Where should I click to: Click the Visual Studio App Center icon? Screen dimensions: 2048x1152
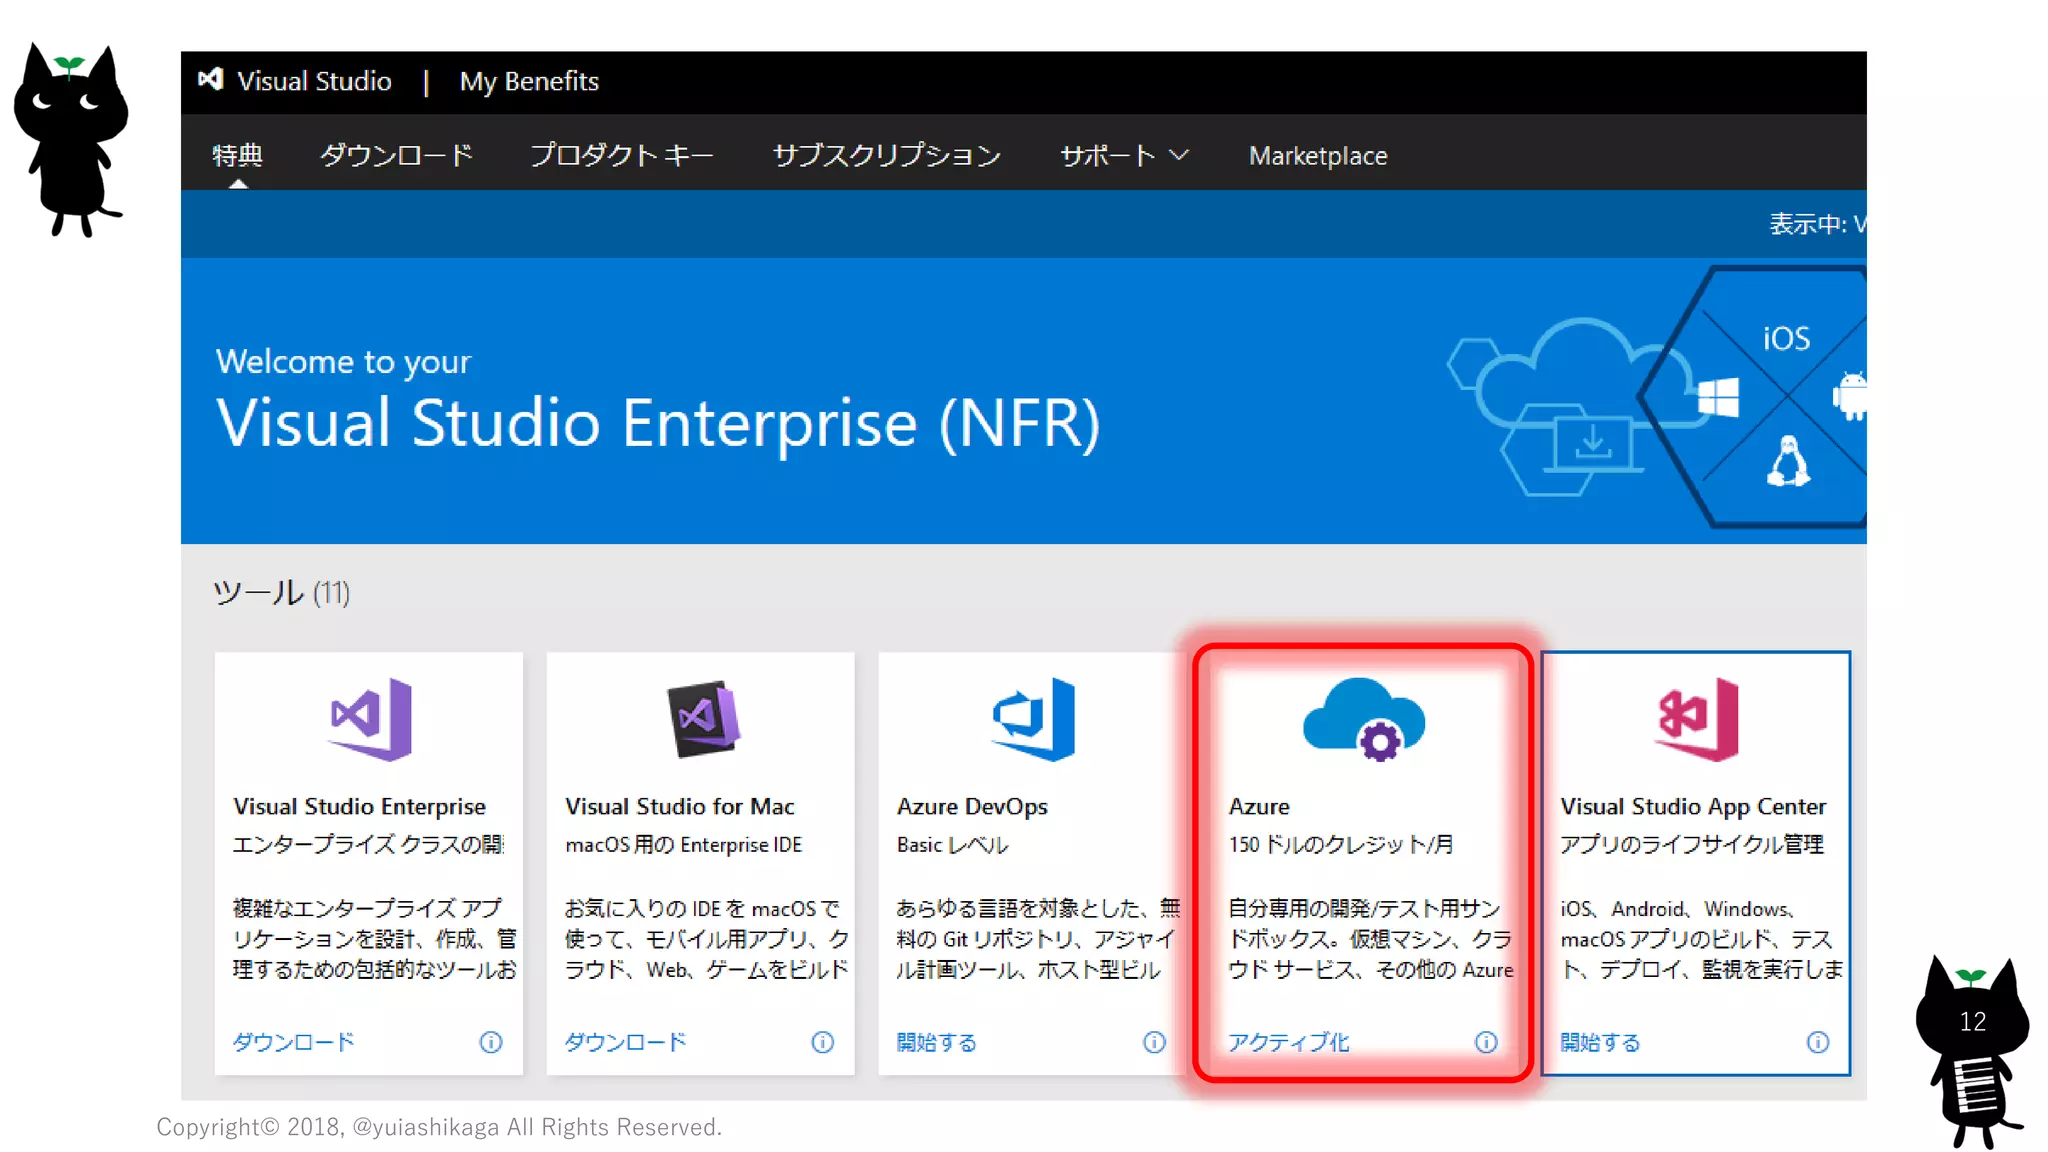[1697, 719]
